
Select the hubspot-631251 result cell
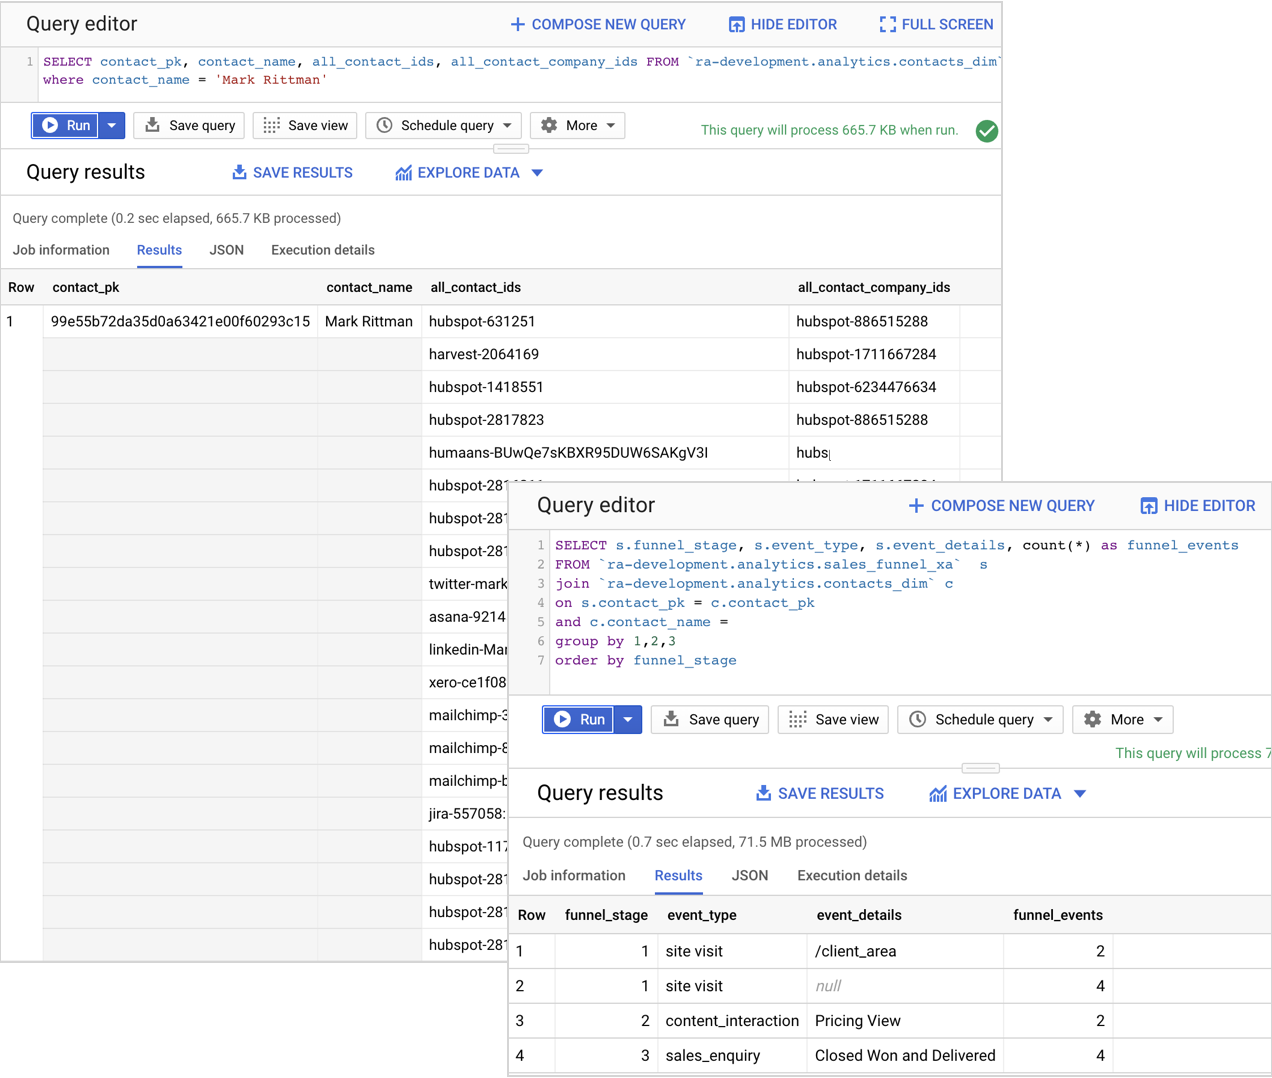[x=482, y=321]
